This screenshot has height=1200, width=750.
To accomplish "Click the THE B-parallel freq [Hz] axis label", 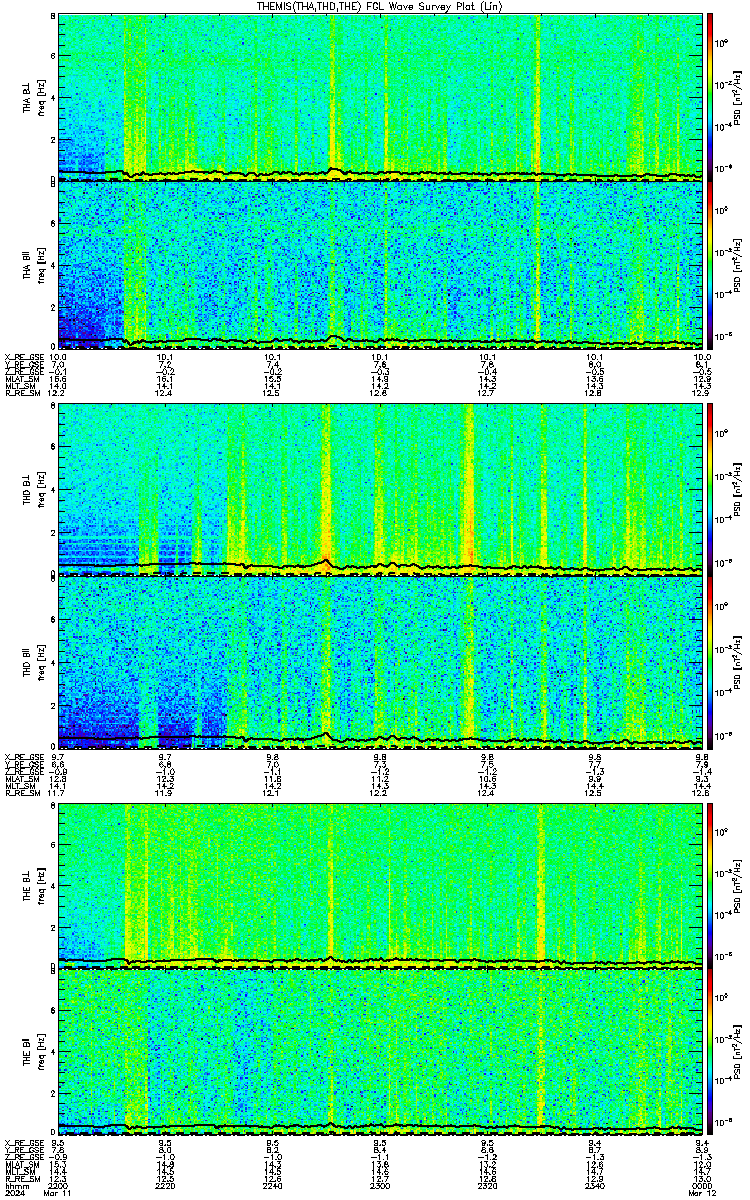I will click(41, 1053).
